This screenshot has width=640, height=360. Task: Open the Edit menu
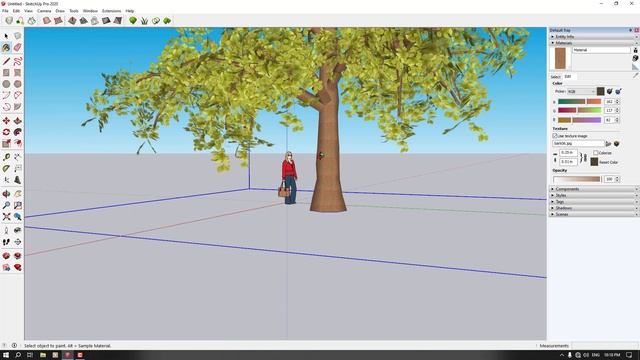pyautogui.click(x=16, y=11)
